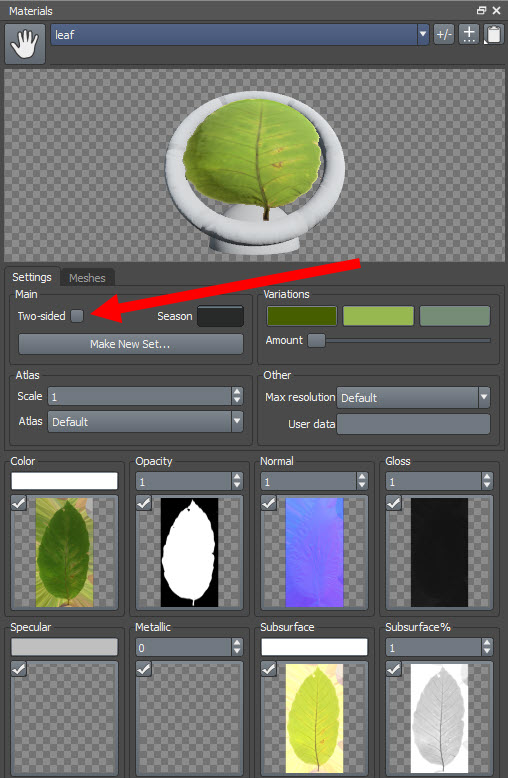Click the light green variation swatch

click(378, 316)
